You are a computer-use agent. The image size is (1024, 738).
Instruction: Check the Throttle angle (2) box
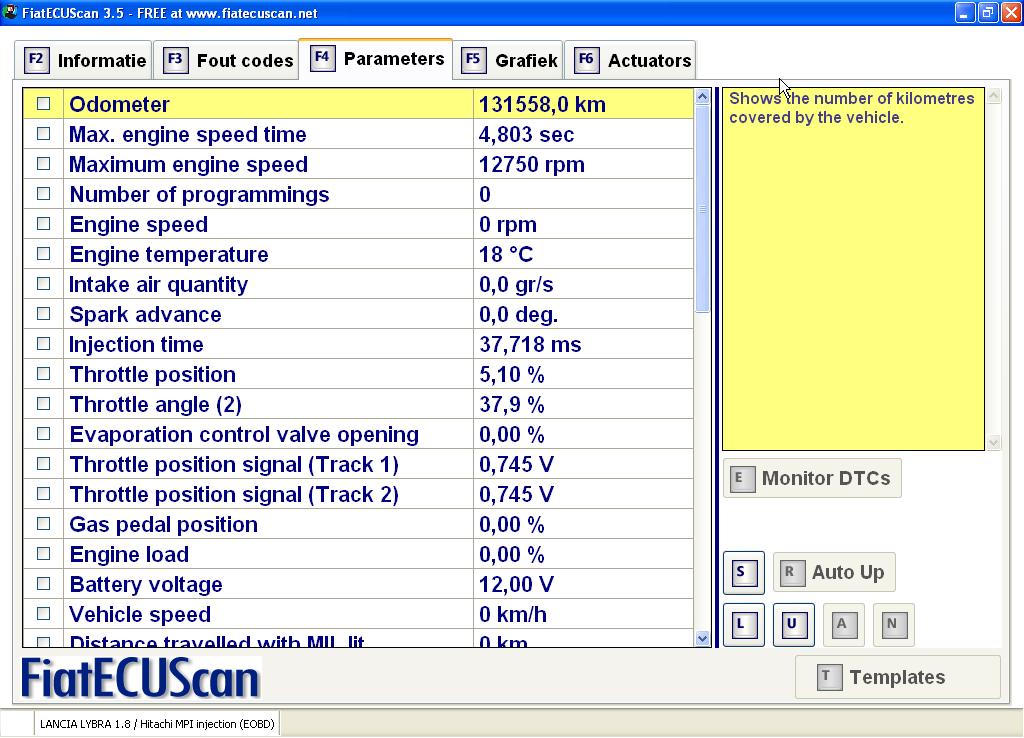pos(43,404)
